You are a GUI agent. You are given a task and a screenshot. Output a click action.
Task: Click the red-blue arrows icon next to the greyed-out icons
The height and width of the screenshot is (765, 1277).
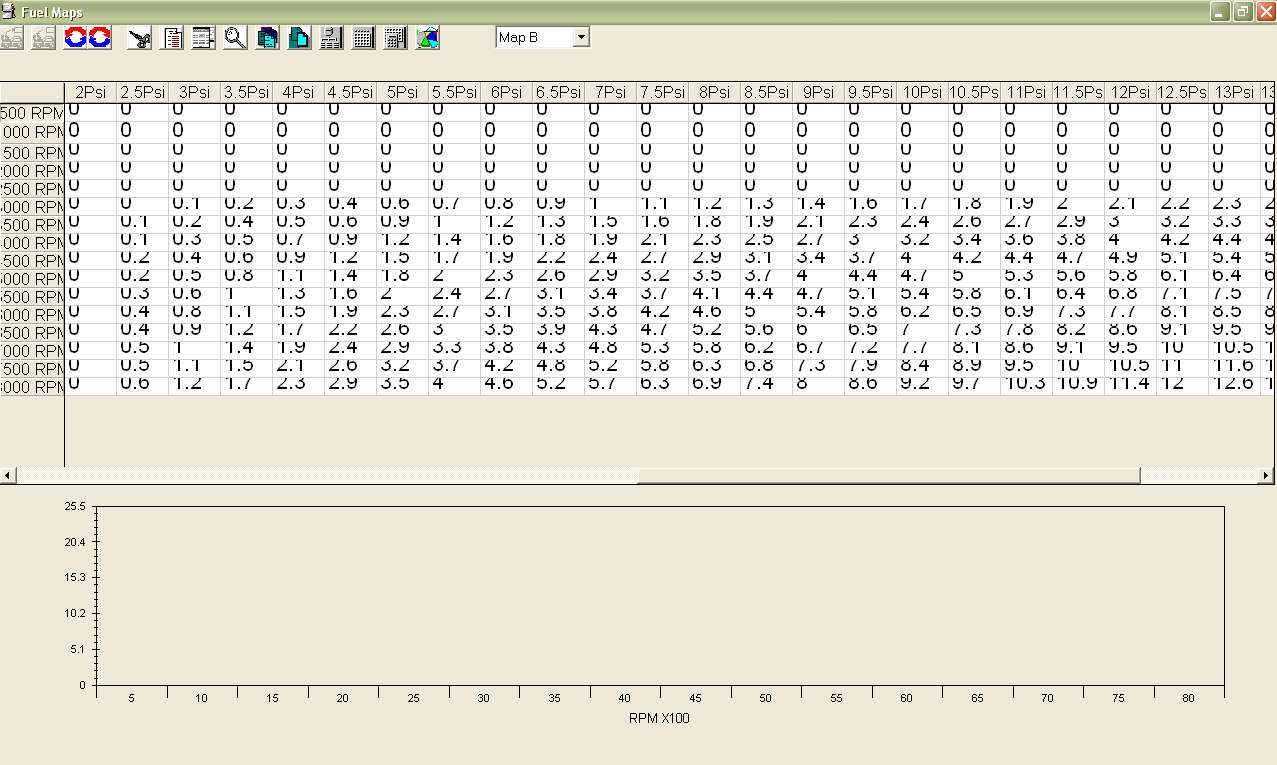[x=76, y=38]
